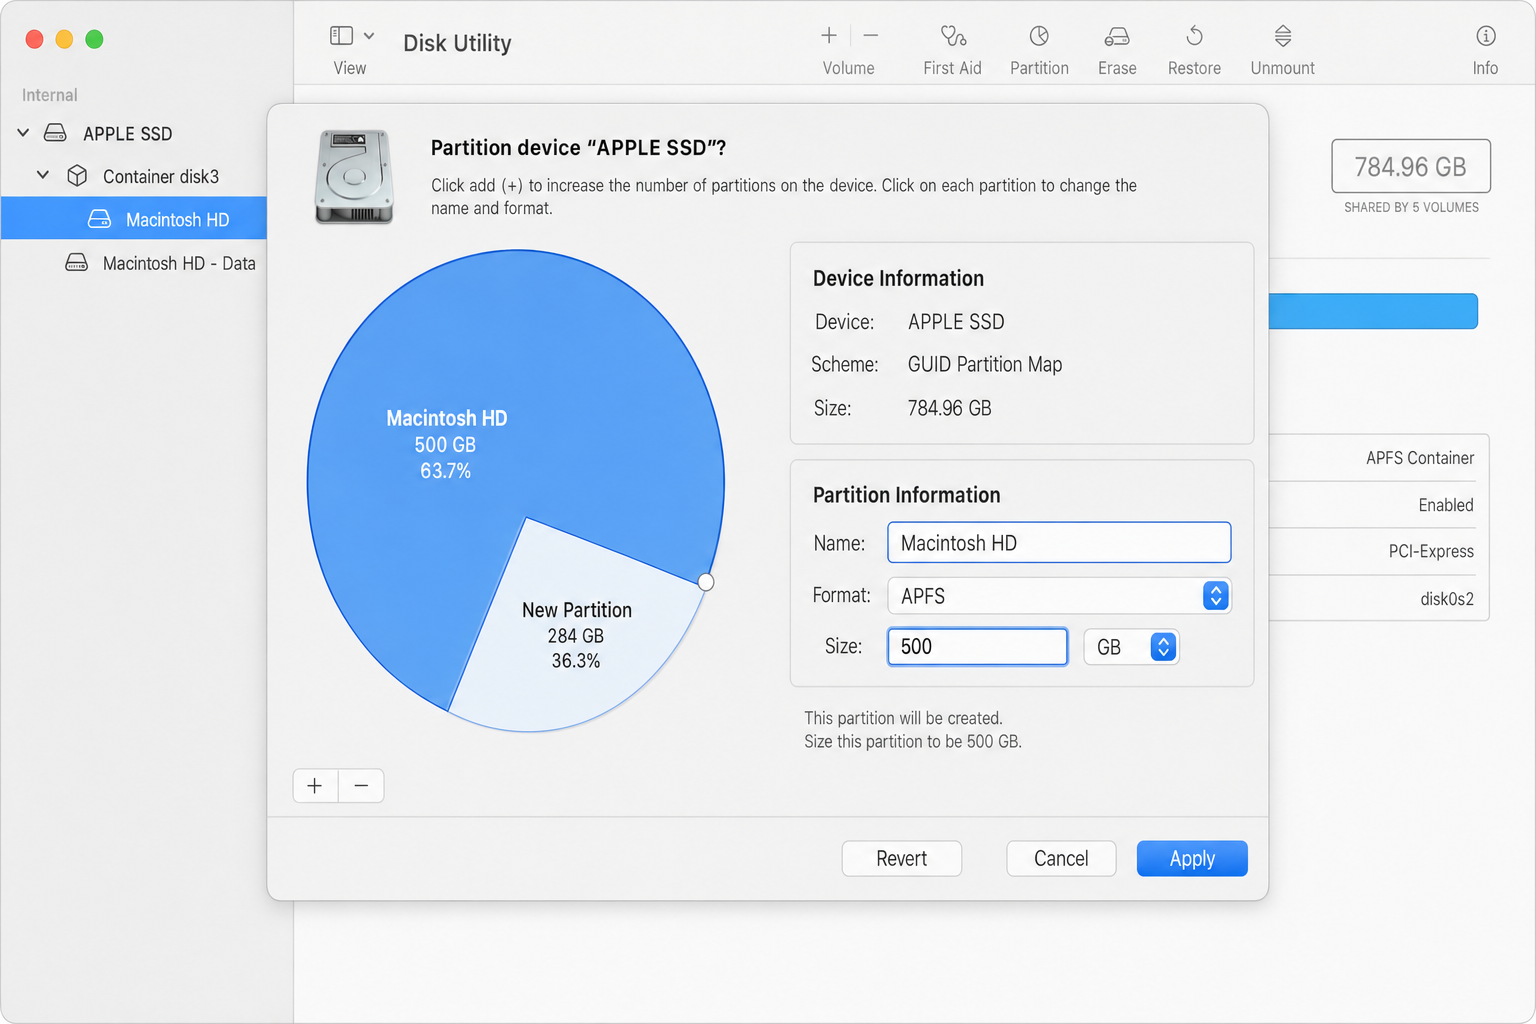Click the Revert button
This screenshot has height=1024, width=1536.
902,858
